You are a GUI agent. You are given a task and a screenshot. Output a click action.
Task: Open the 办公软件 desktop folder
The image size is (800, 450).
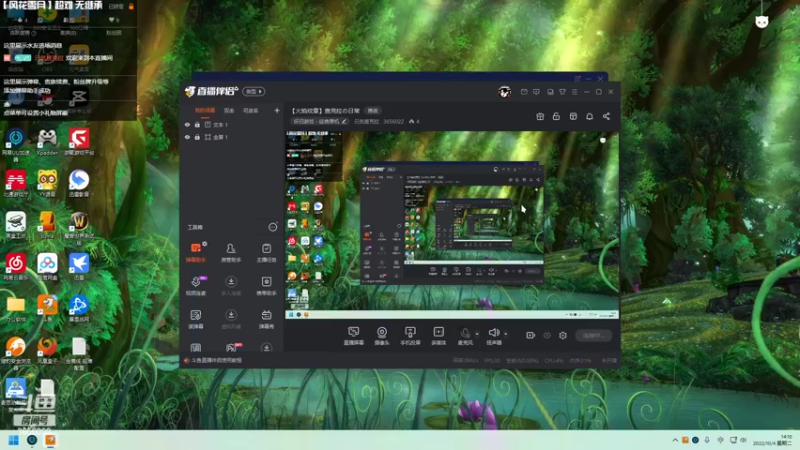pos(16,309)
